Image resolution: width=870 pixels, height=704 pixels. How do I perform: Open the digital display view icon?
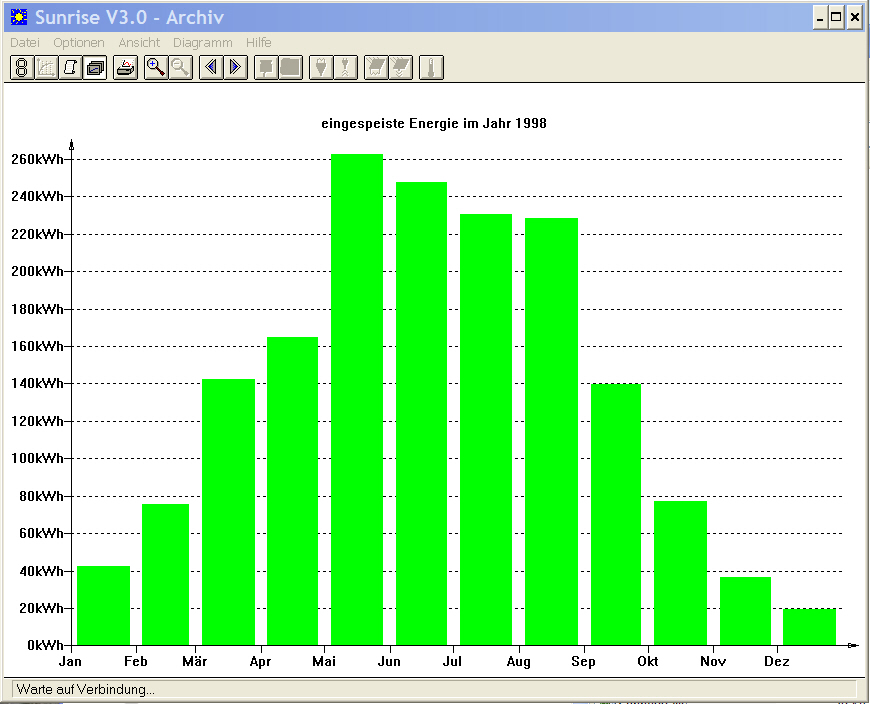[22, 68]
